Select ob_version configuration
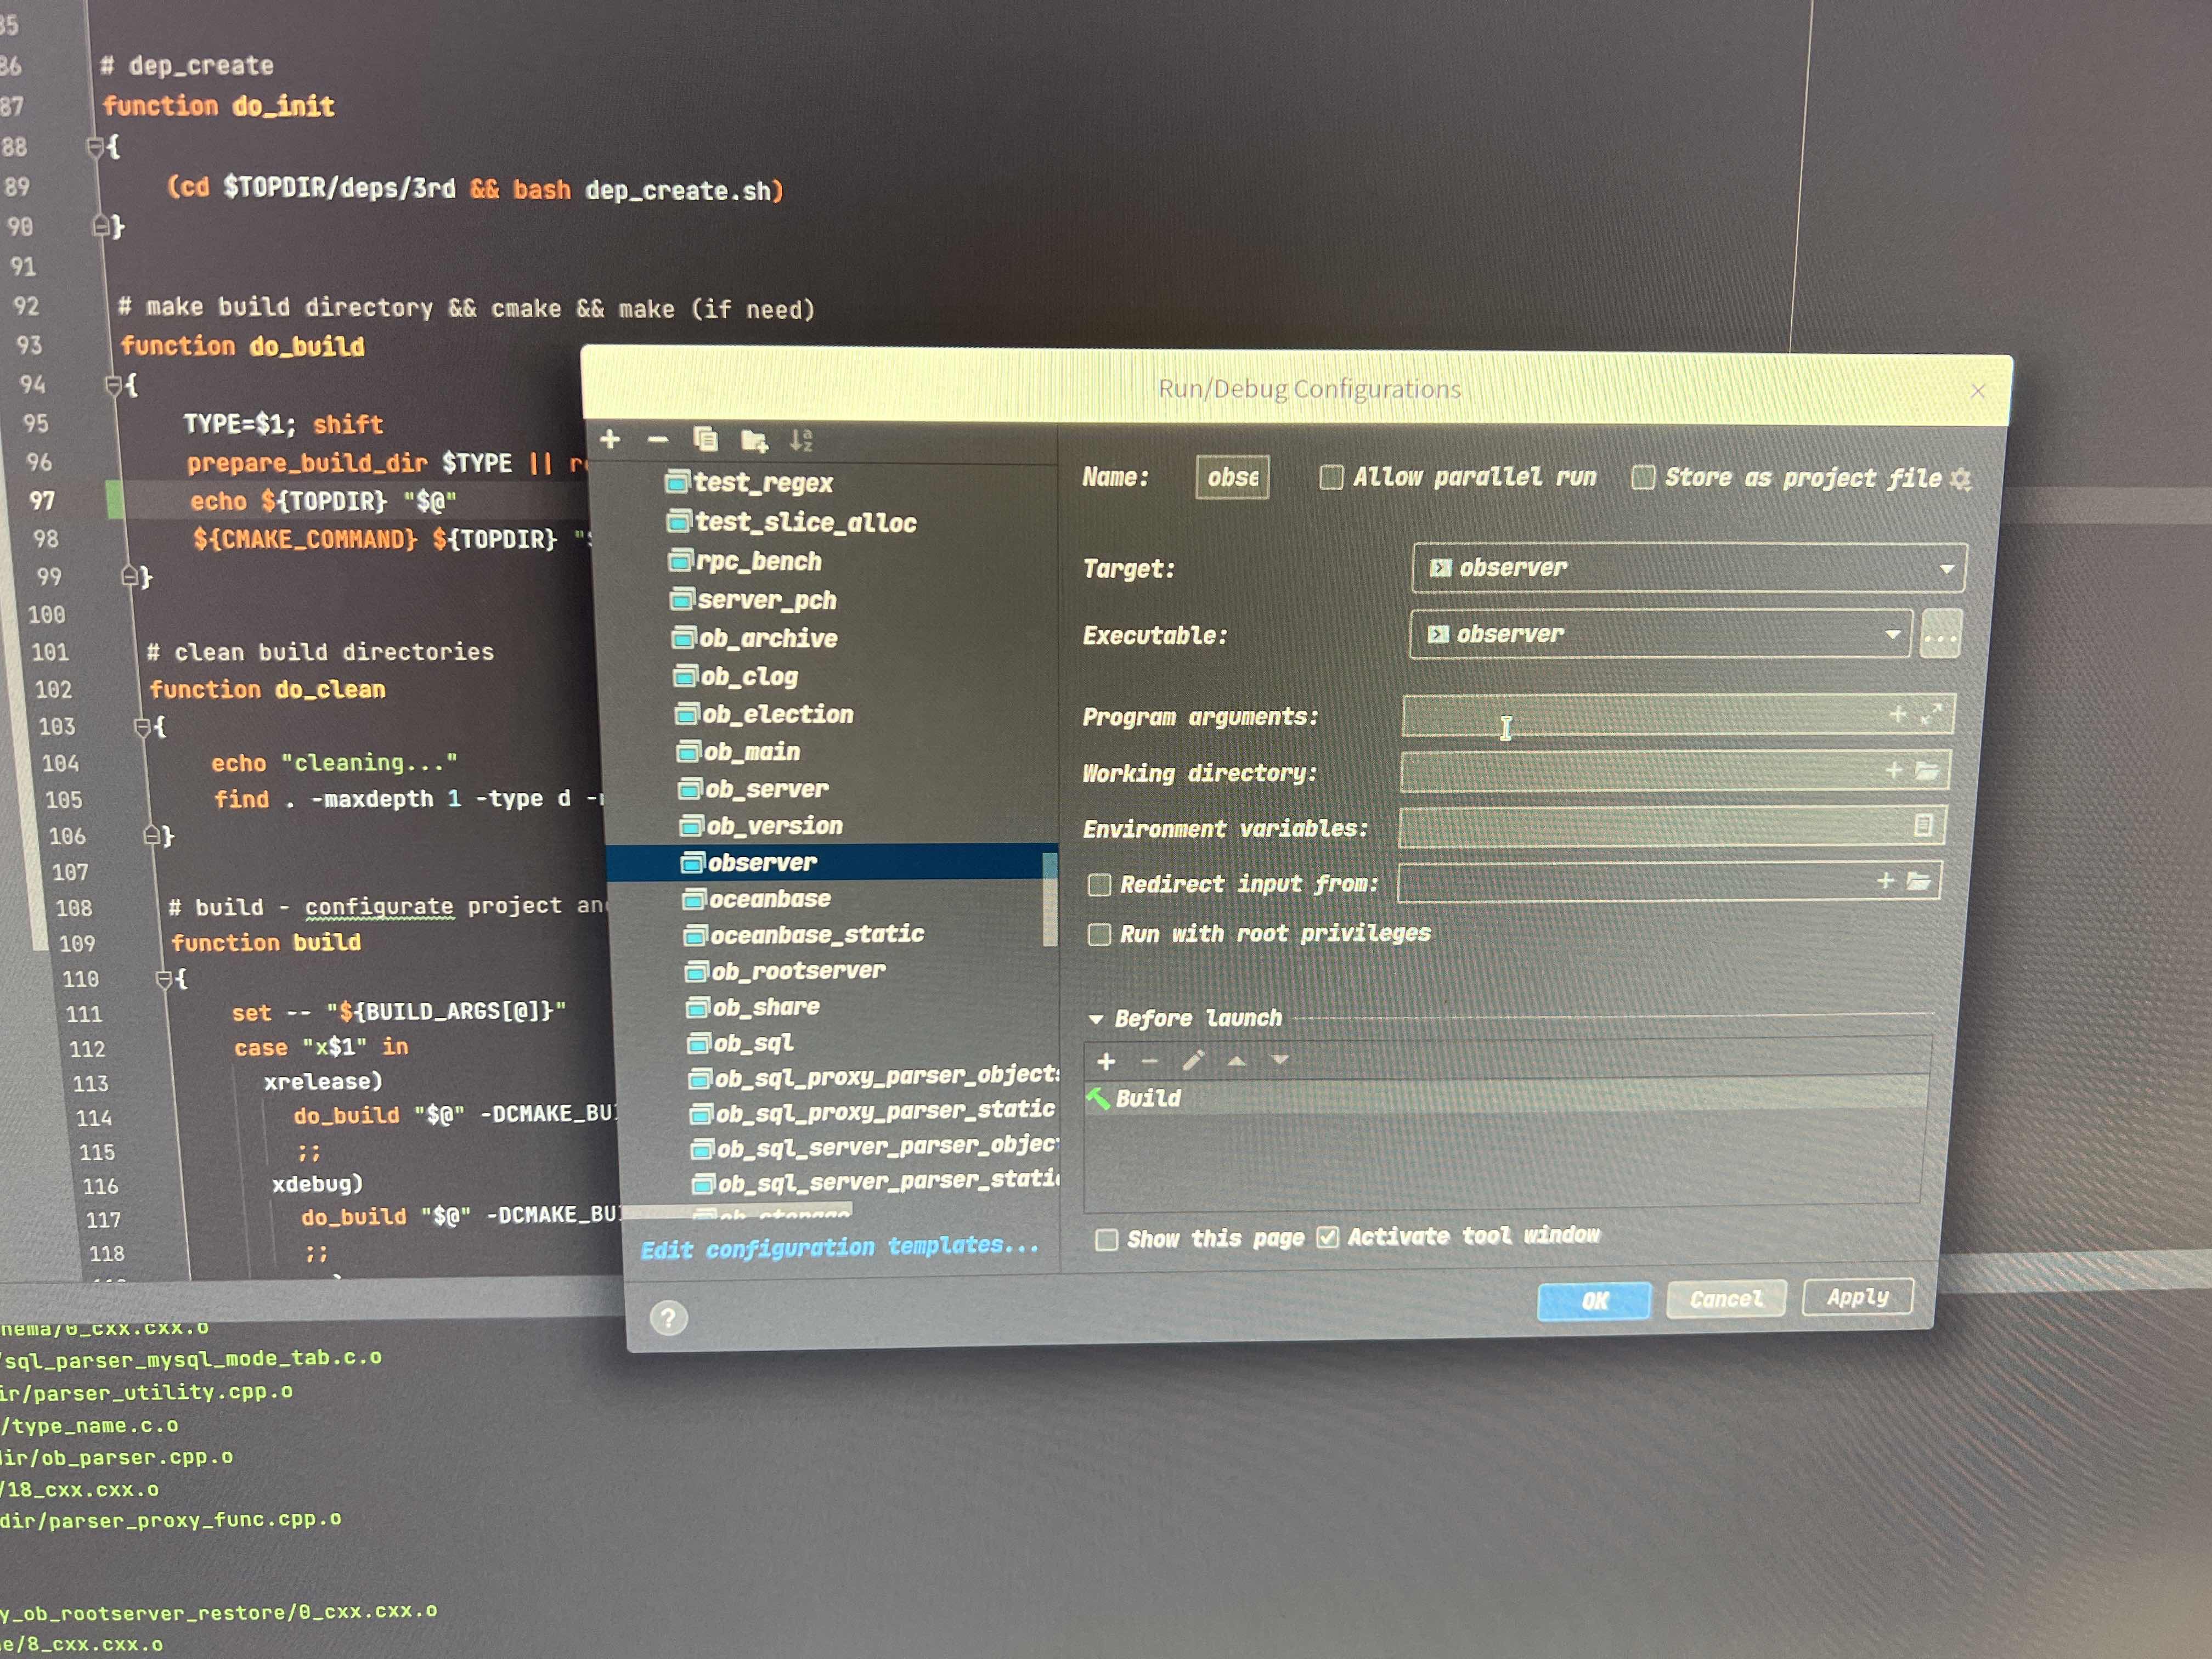Image resolution: width=2212 pixels, height=1659 pixels. tap(762, 826)
